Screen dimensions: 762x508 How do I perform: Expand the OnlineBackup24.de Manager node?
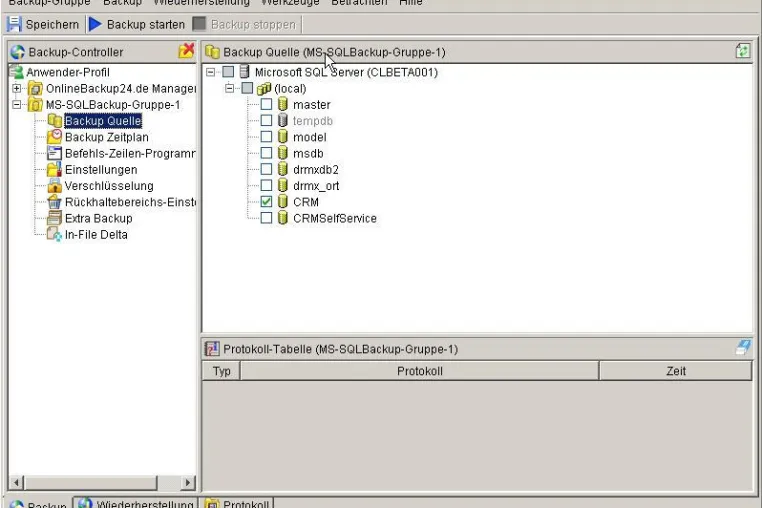(17, 88)
